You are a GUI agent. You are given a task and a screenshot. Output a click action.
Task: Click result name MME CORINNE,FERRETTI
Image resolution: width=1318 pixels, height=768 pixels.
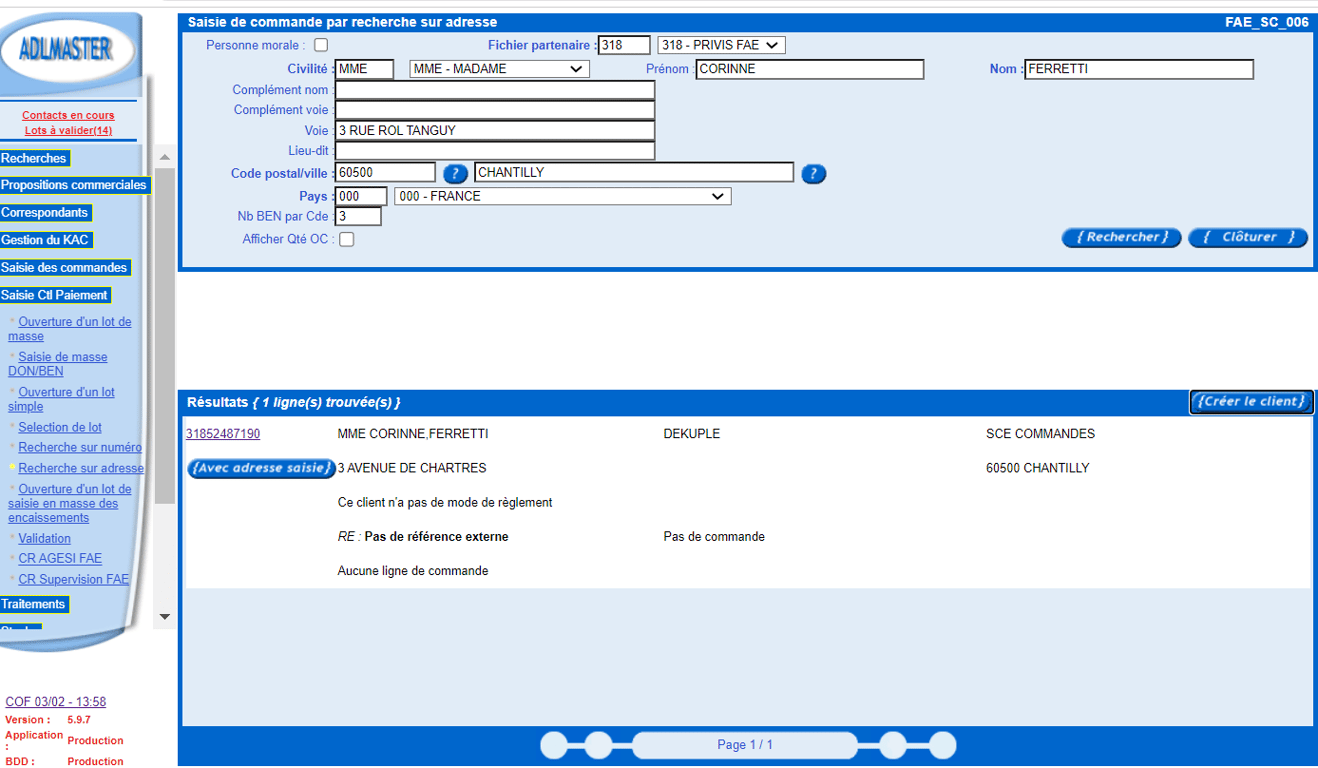pyautogui.click(x=413, y=434)
